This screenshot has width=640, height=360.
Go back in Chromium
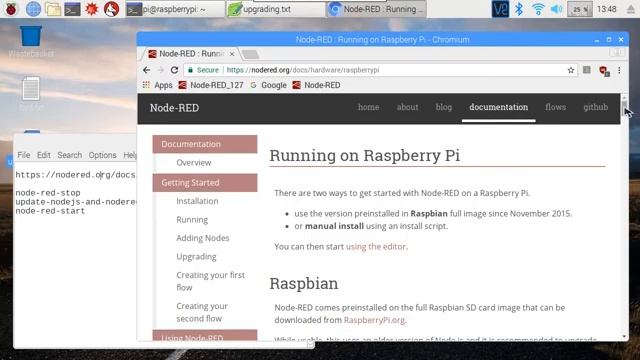click(147, 70)
